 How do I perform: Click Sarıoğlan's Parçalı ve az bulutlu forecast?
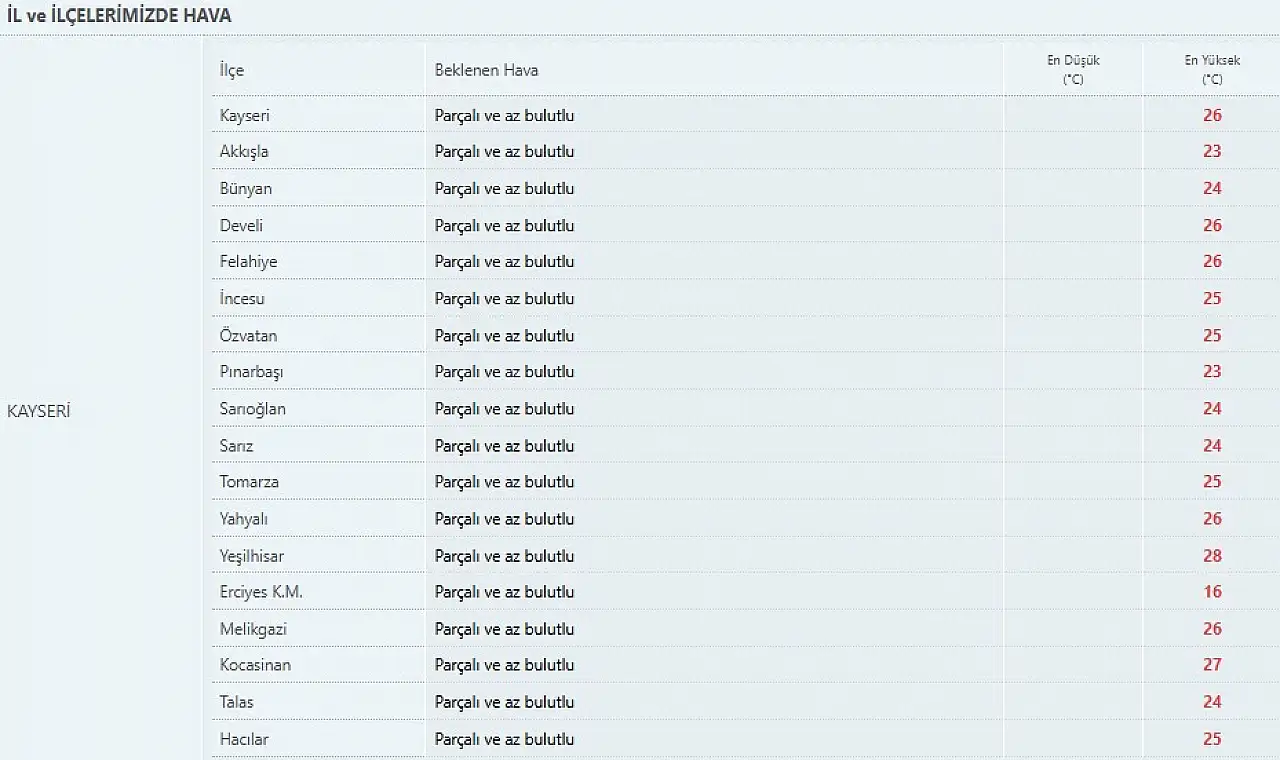tap(505, 409)
